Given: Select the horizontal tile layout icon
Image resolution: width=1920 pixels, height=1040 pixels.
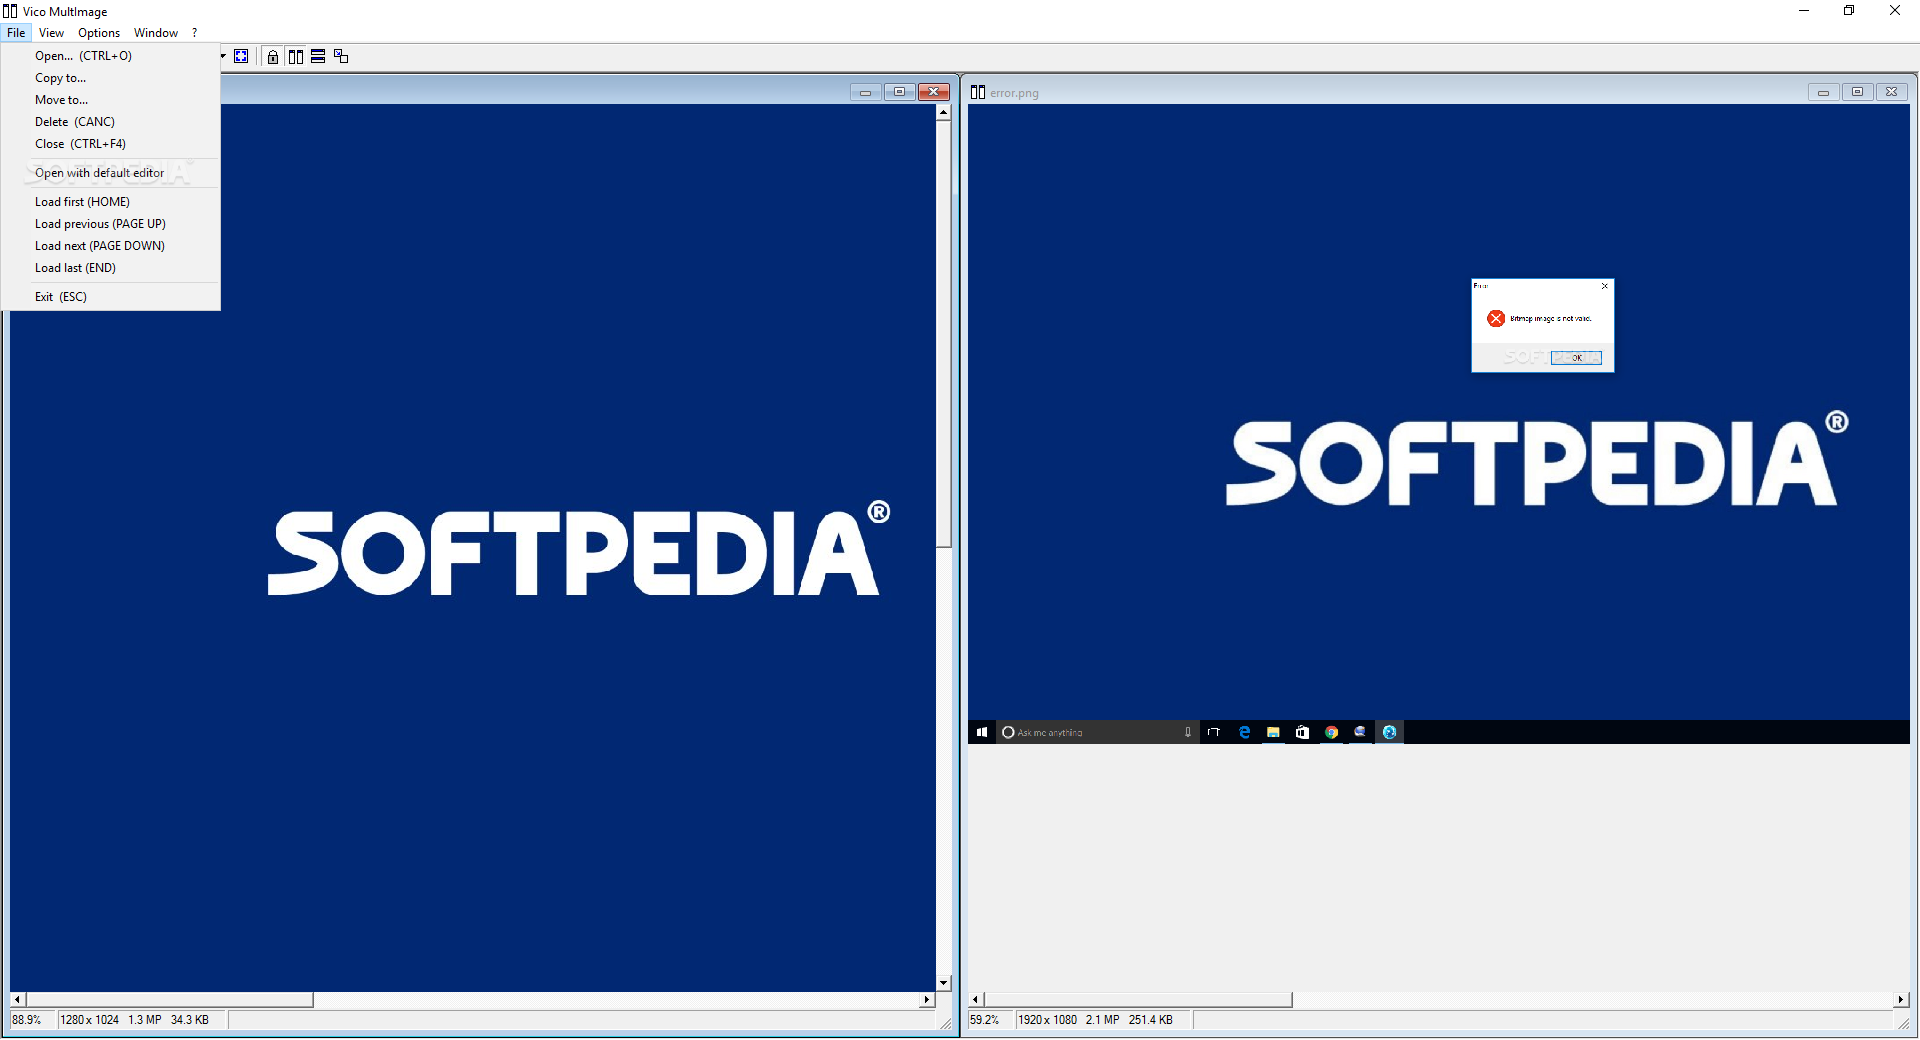Looking at the screenshot, I should click(x=318, y=56).
